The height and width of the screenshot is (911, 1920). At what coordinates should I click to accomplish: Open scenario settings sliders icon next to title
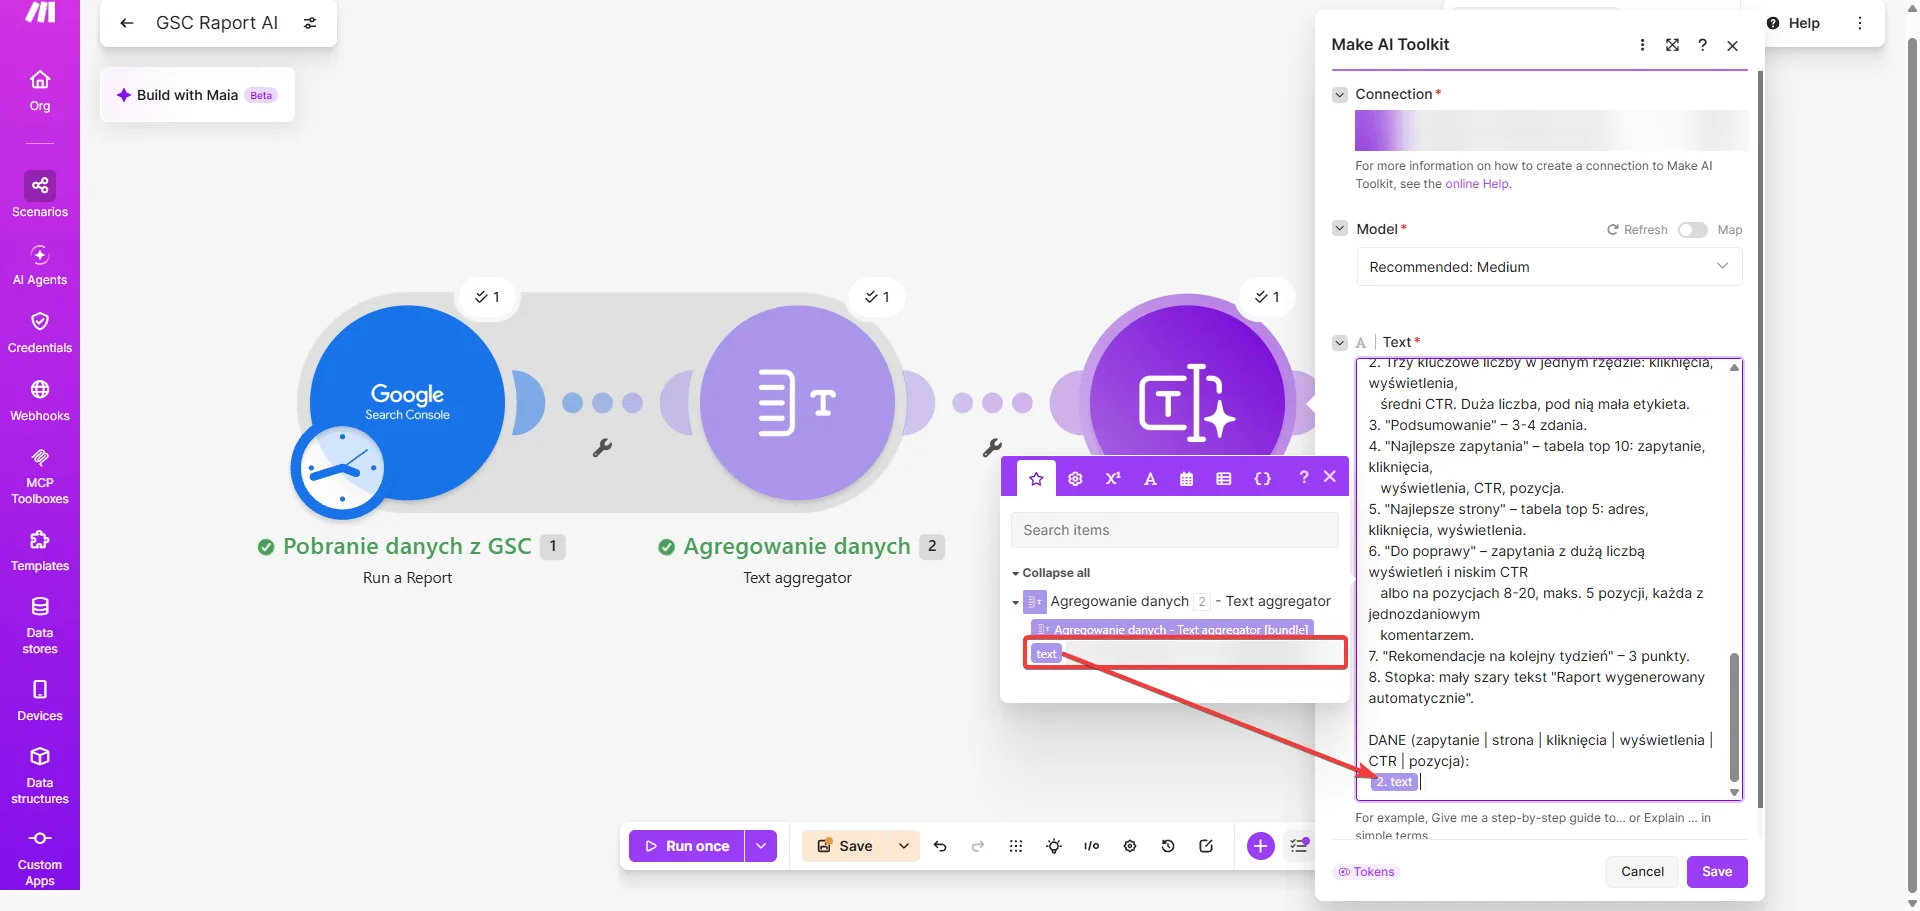coord(310,23)
